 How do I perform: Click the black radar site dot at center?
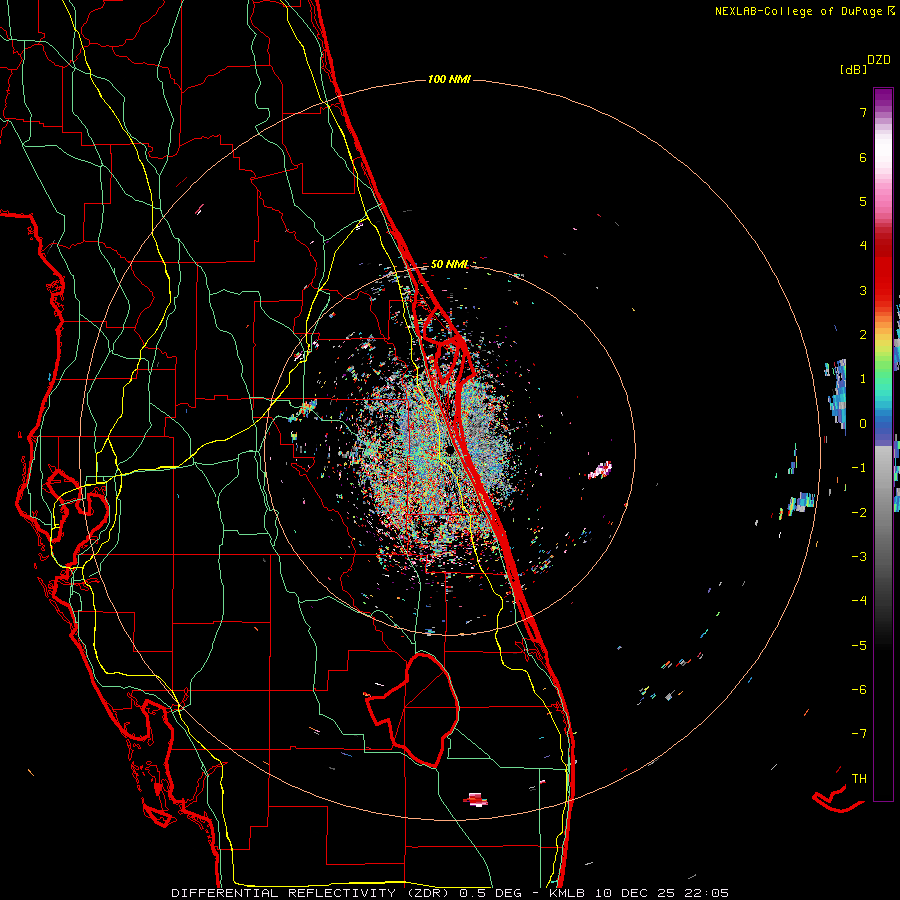click(x=449, y=451)
